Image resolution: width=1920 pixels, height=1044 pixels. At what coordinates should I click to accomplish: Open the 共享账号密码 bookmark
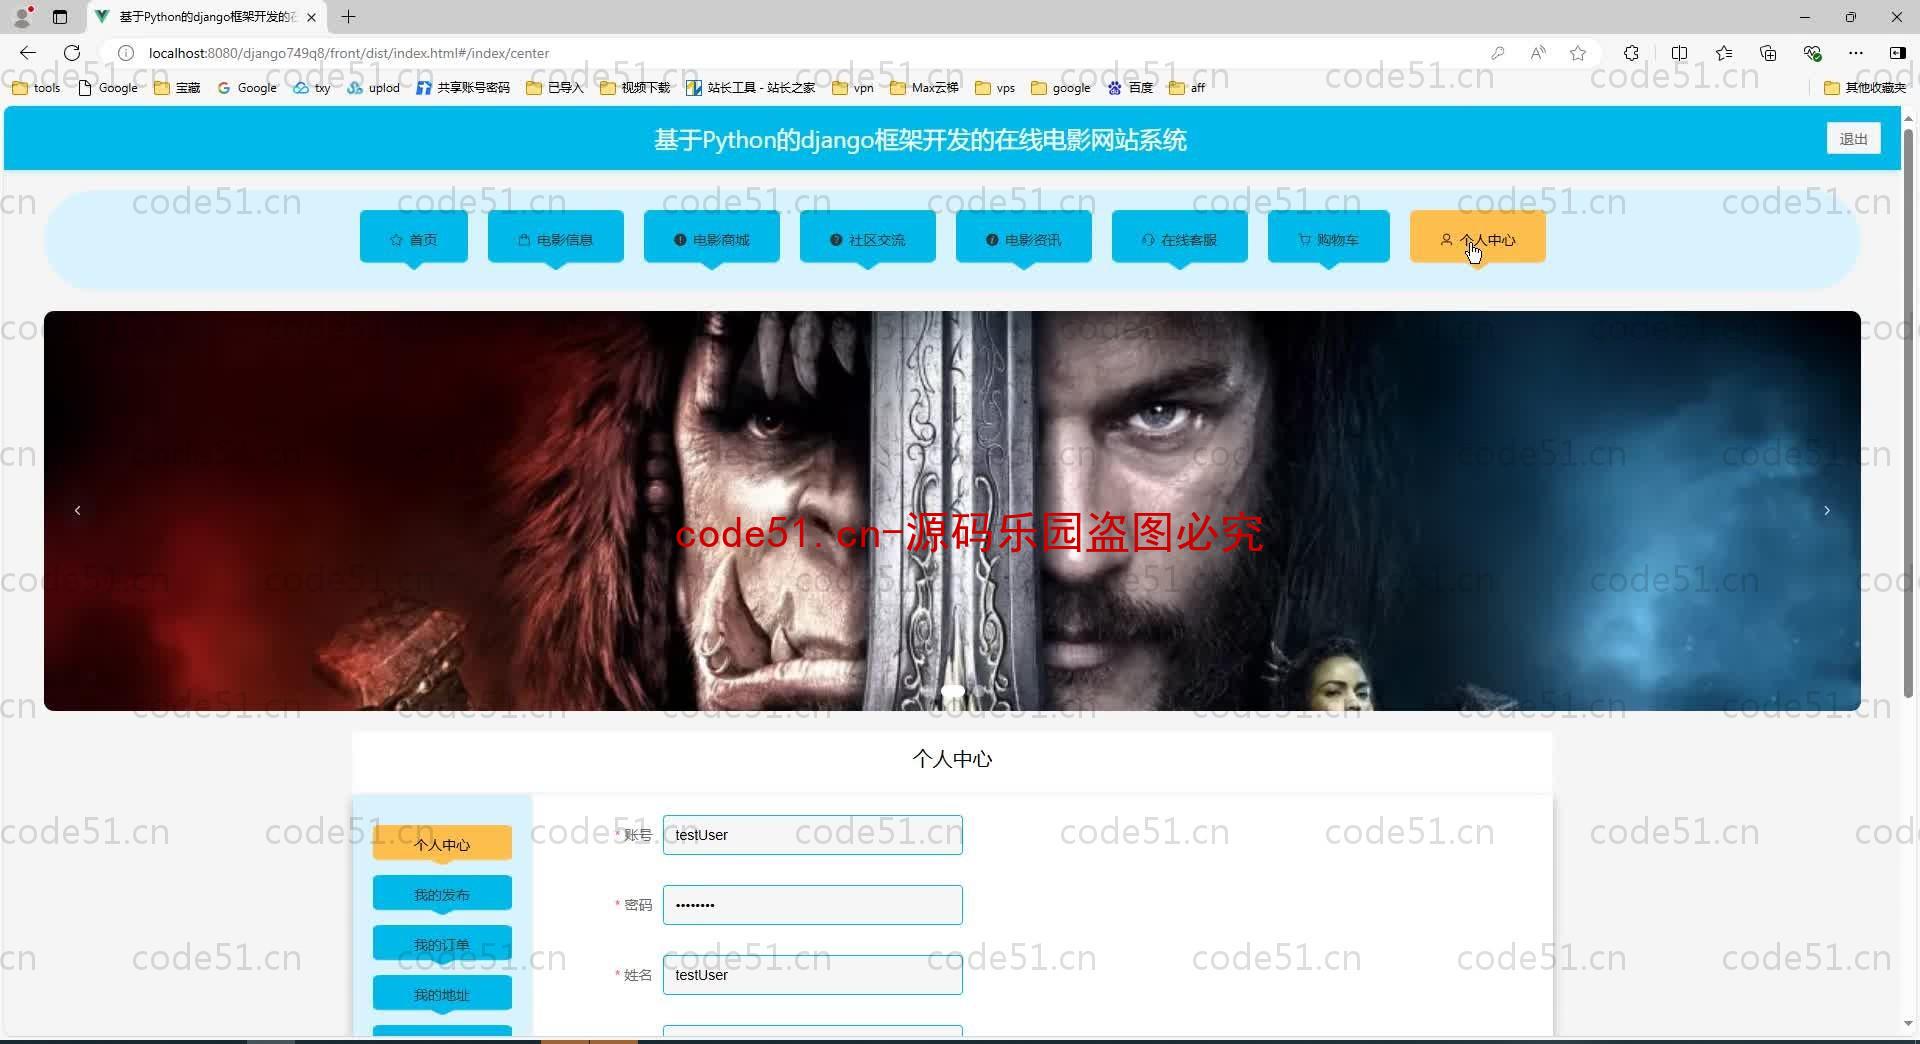pos(463,88)
